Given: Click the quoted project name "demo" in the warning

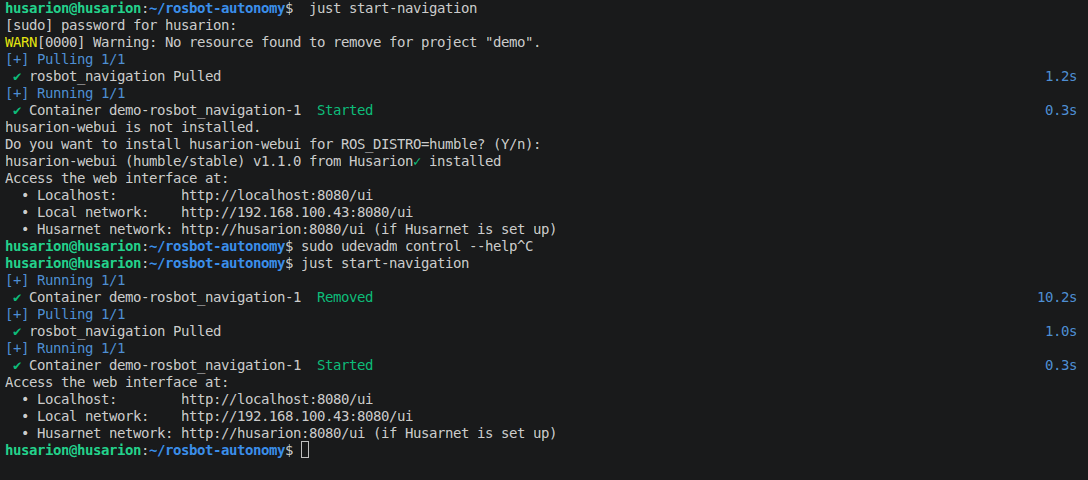Looking at the screenshot, I should [x=516, y=42].
